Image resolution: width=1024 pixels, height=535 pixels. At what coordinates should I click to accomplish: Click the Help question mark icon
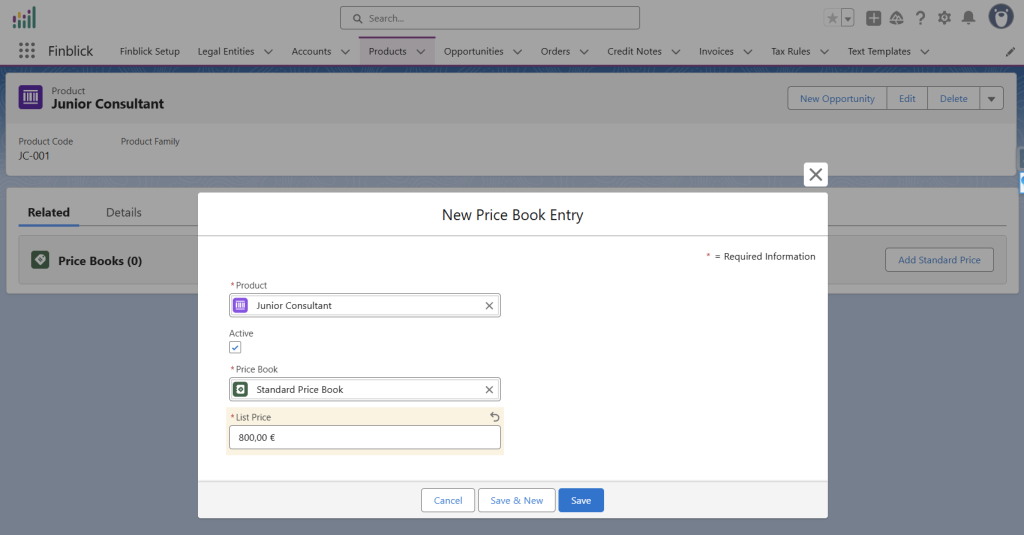(x=920, y=18)
